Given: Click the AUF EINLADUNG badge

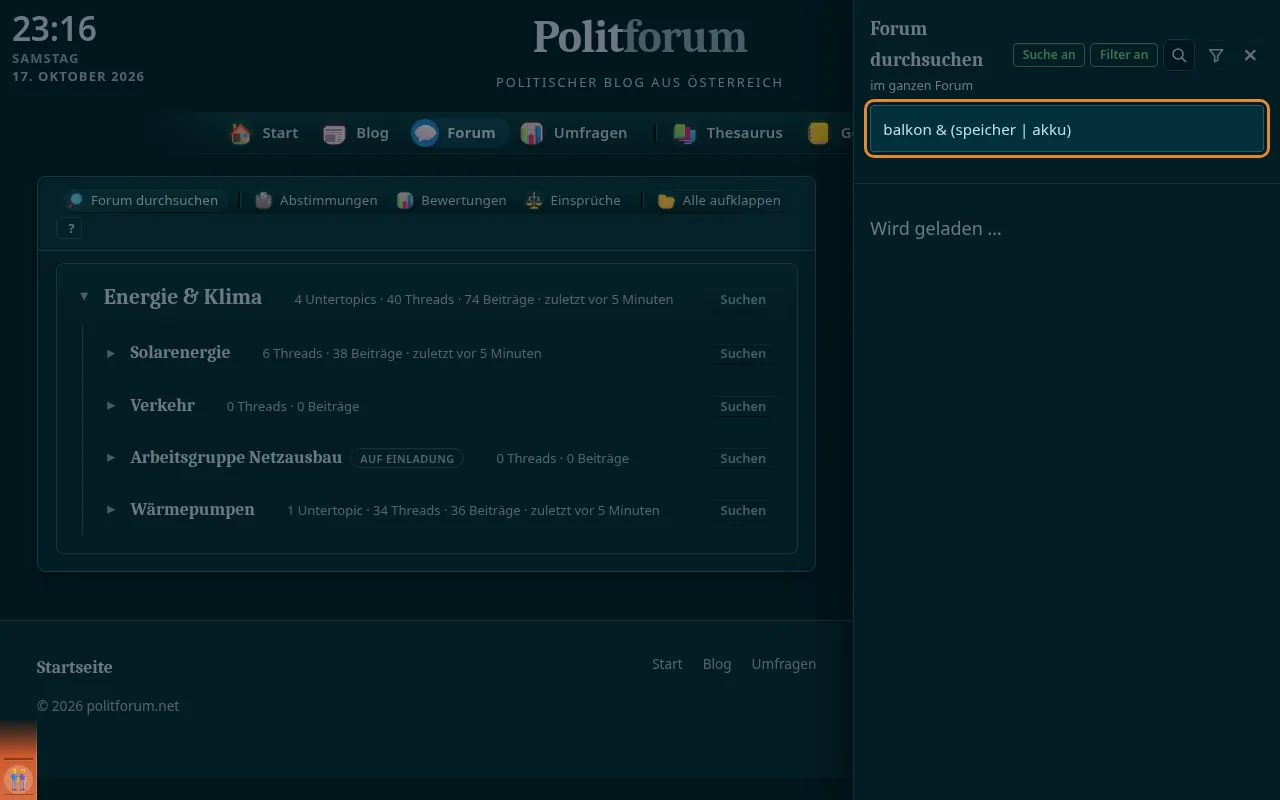Looking at the screenshot, I should [407, 458].
